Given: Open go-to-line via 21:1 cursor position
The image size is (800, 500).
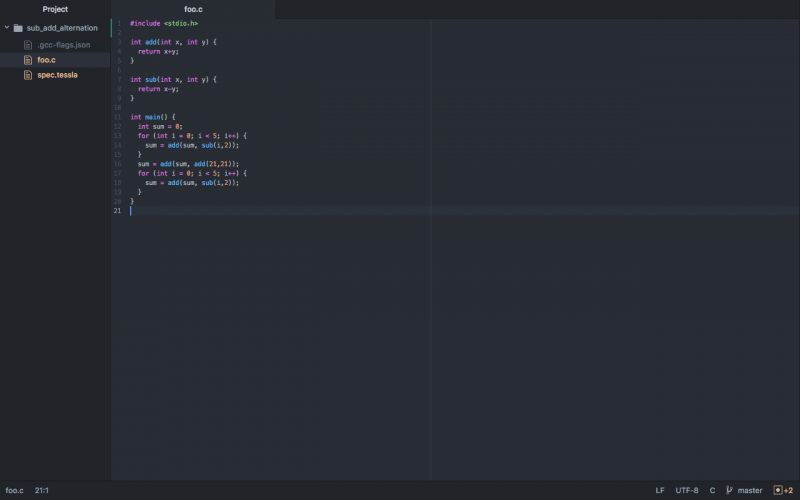Looking at the screenshot, I should (43, 491).
